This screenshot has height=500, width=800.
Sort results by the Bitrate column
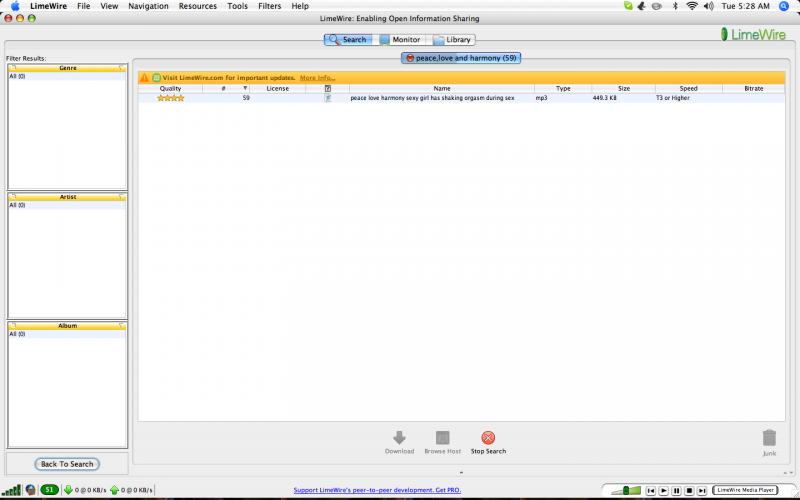point(754,88)
